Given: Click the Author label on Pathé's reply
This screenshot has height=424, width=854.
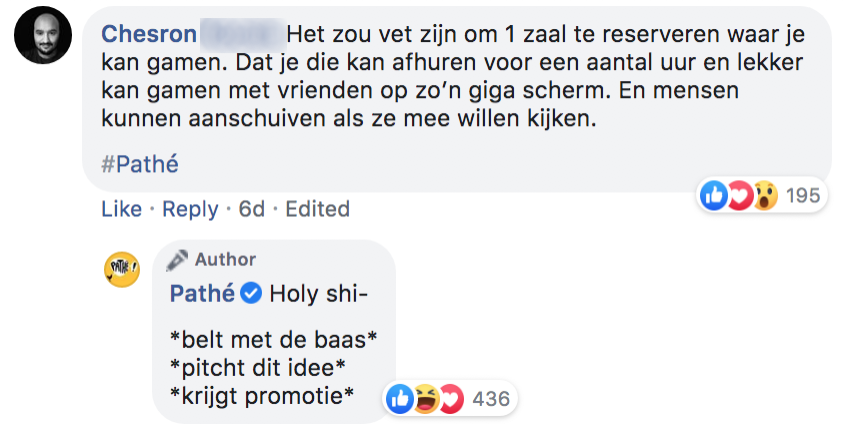Looking at the screenshot, I should pos(225,260).
